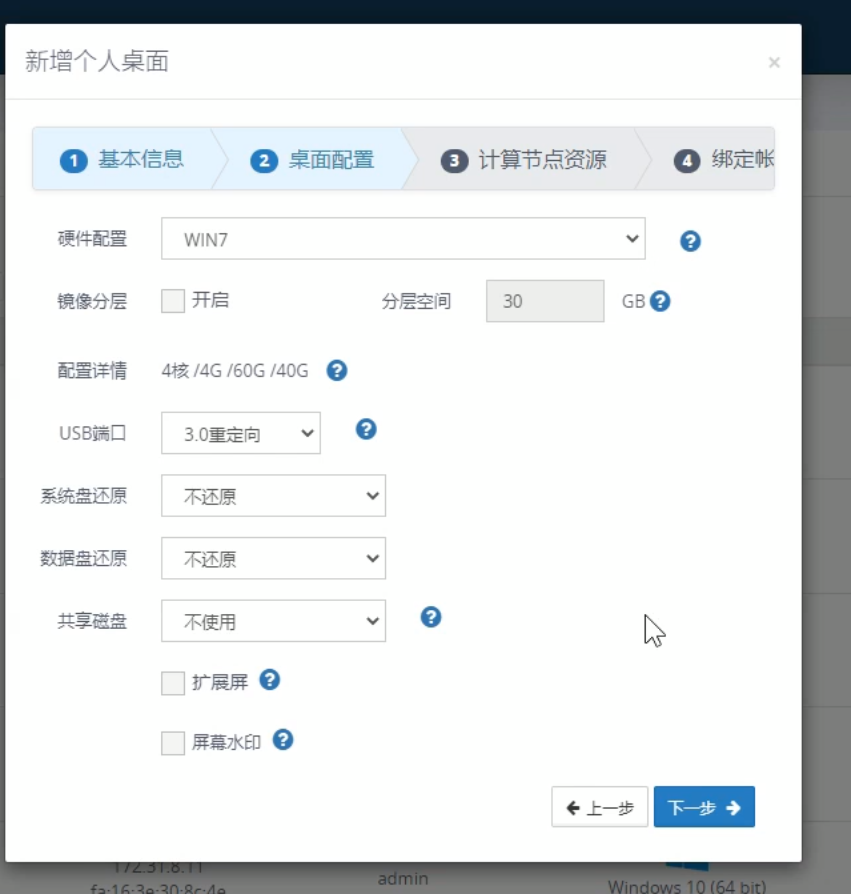
Task: Click the 上一步 previous button
Action: [599, 808]
